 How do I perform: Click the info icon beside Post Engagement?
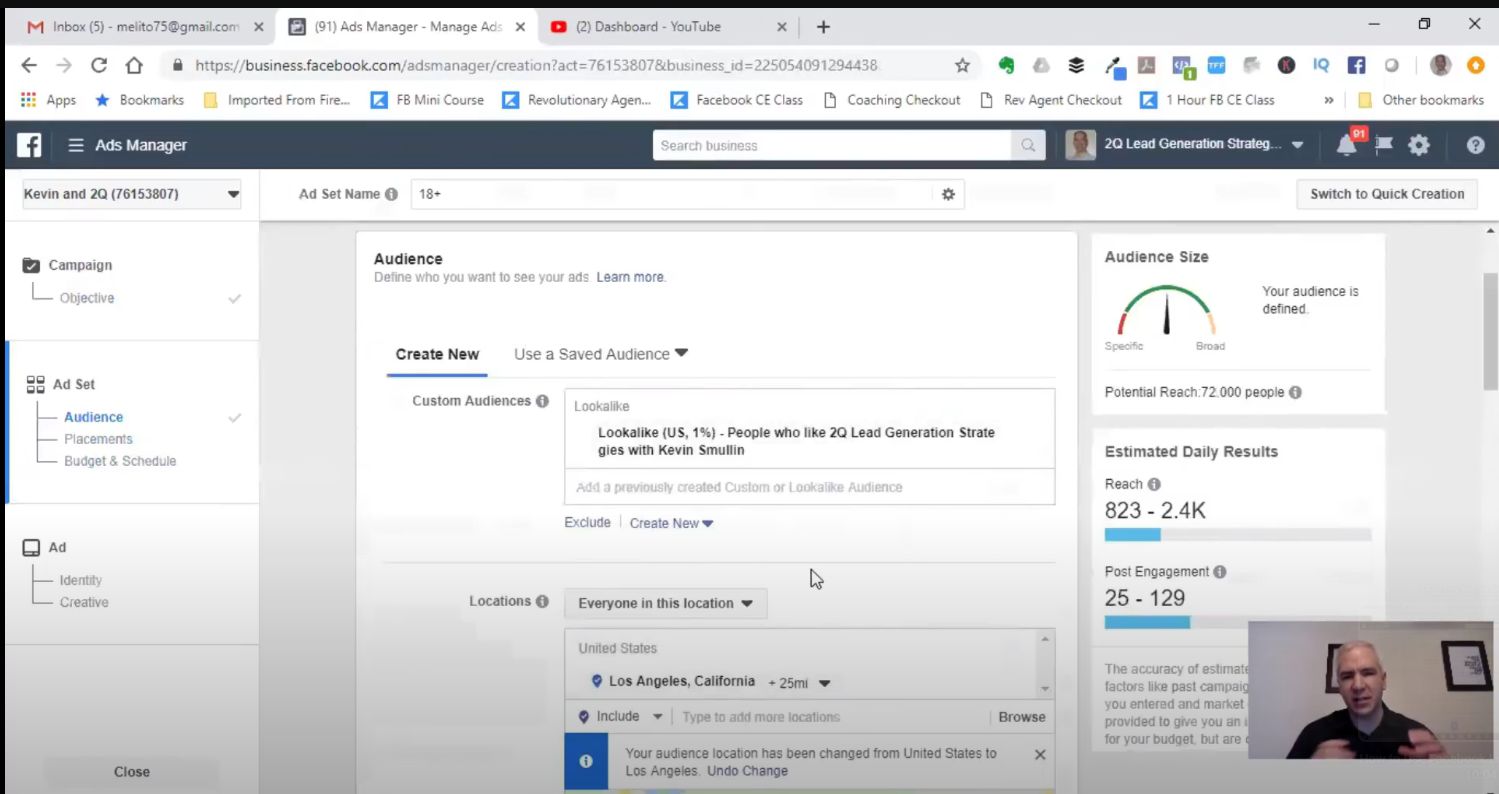pyautogui.click(x=1220, y=572)
